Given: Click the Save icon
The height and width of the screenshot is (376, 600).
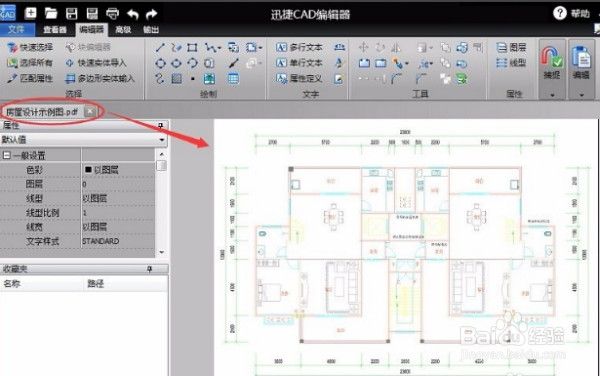Looking at the screenshot, I should 72,14.
